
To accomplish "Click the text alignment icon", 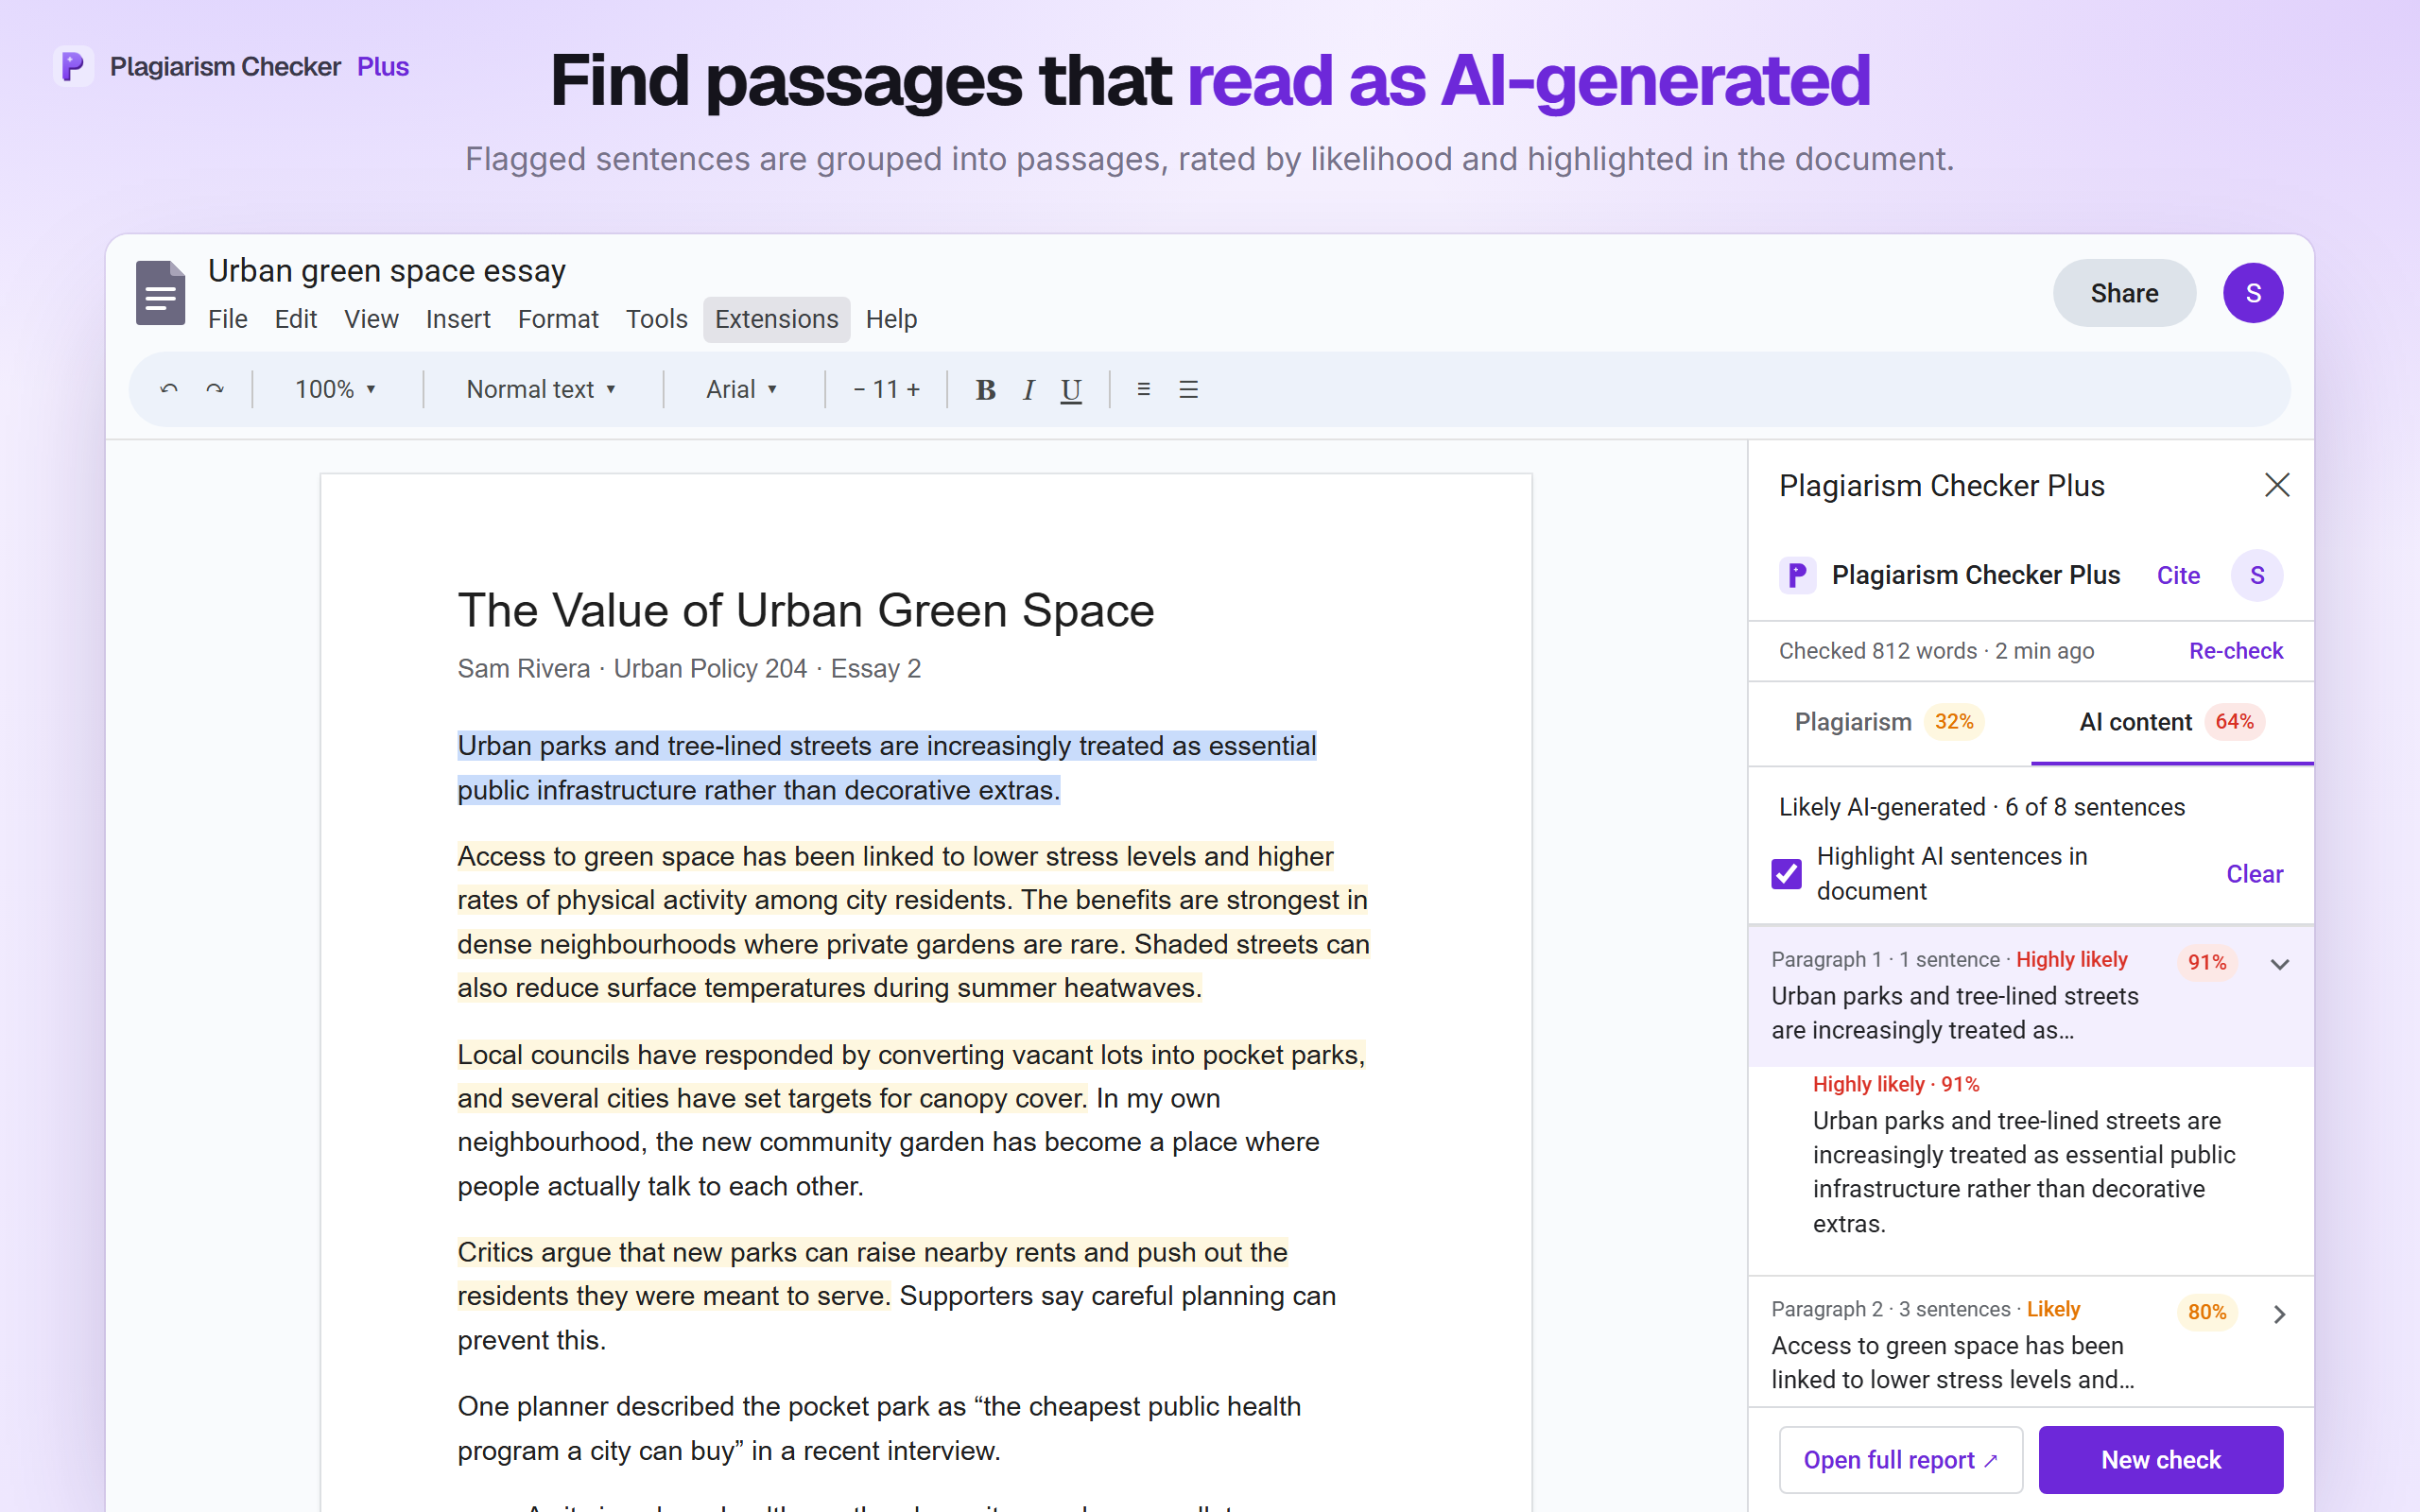I will (x=1143, y=389).
